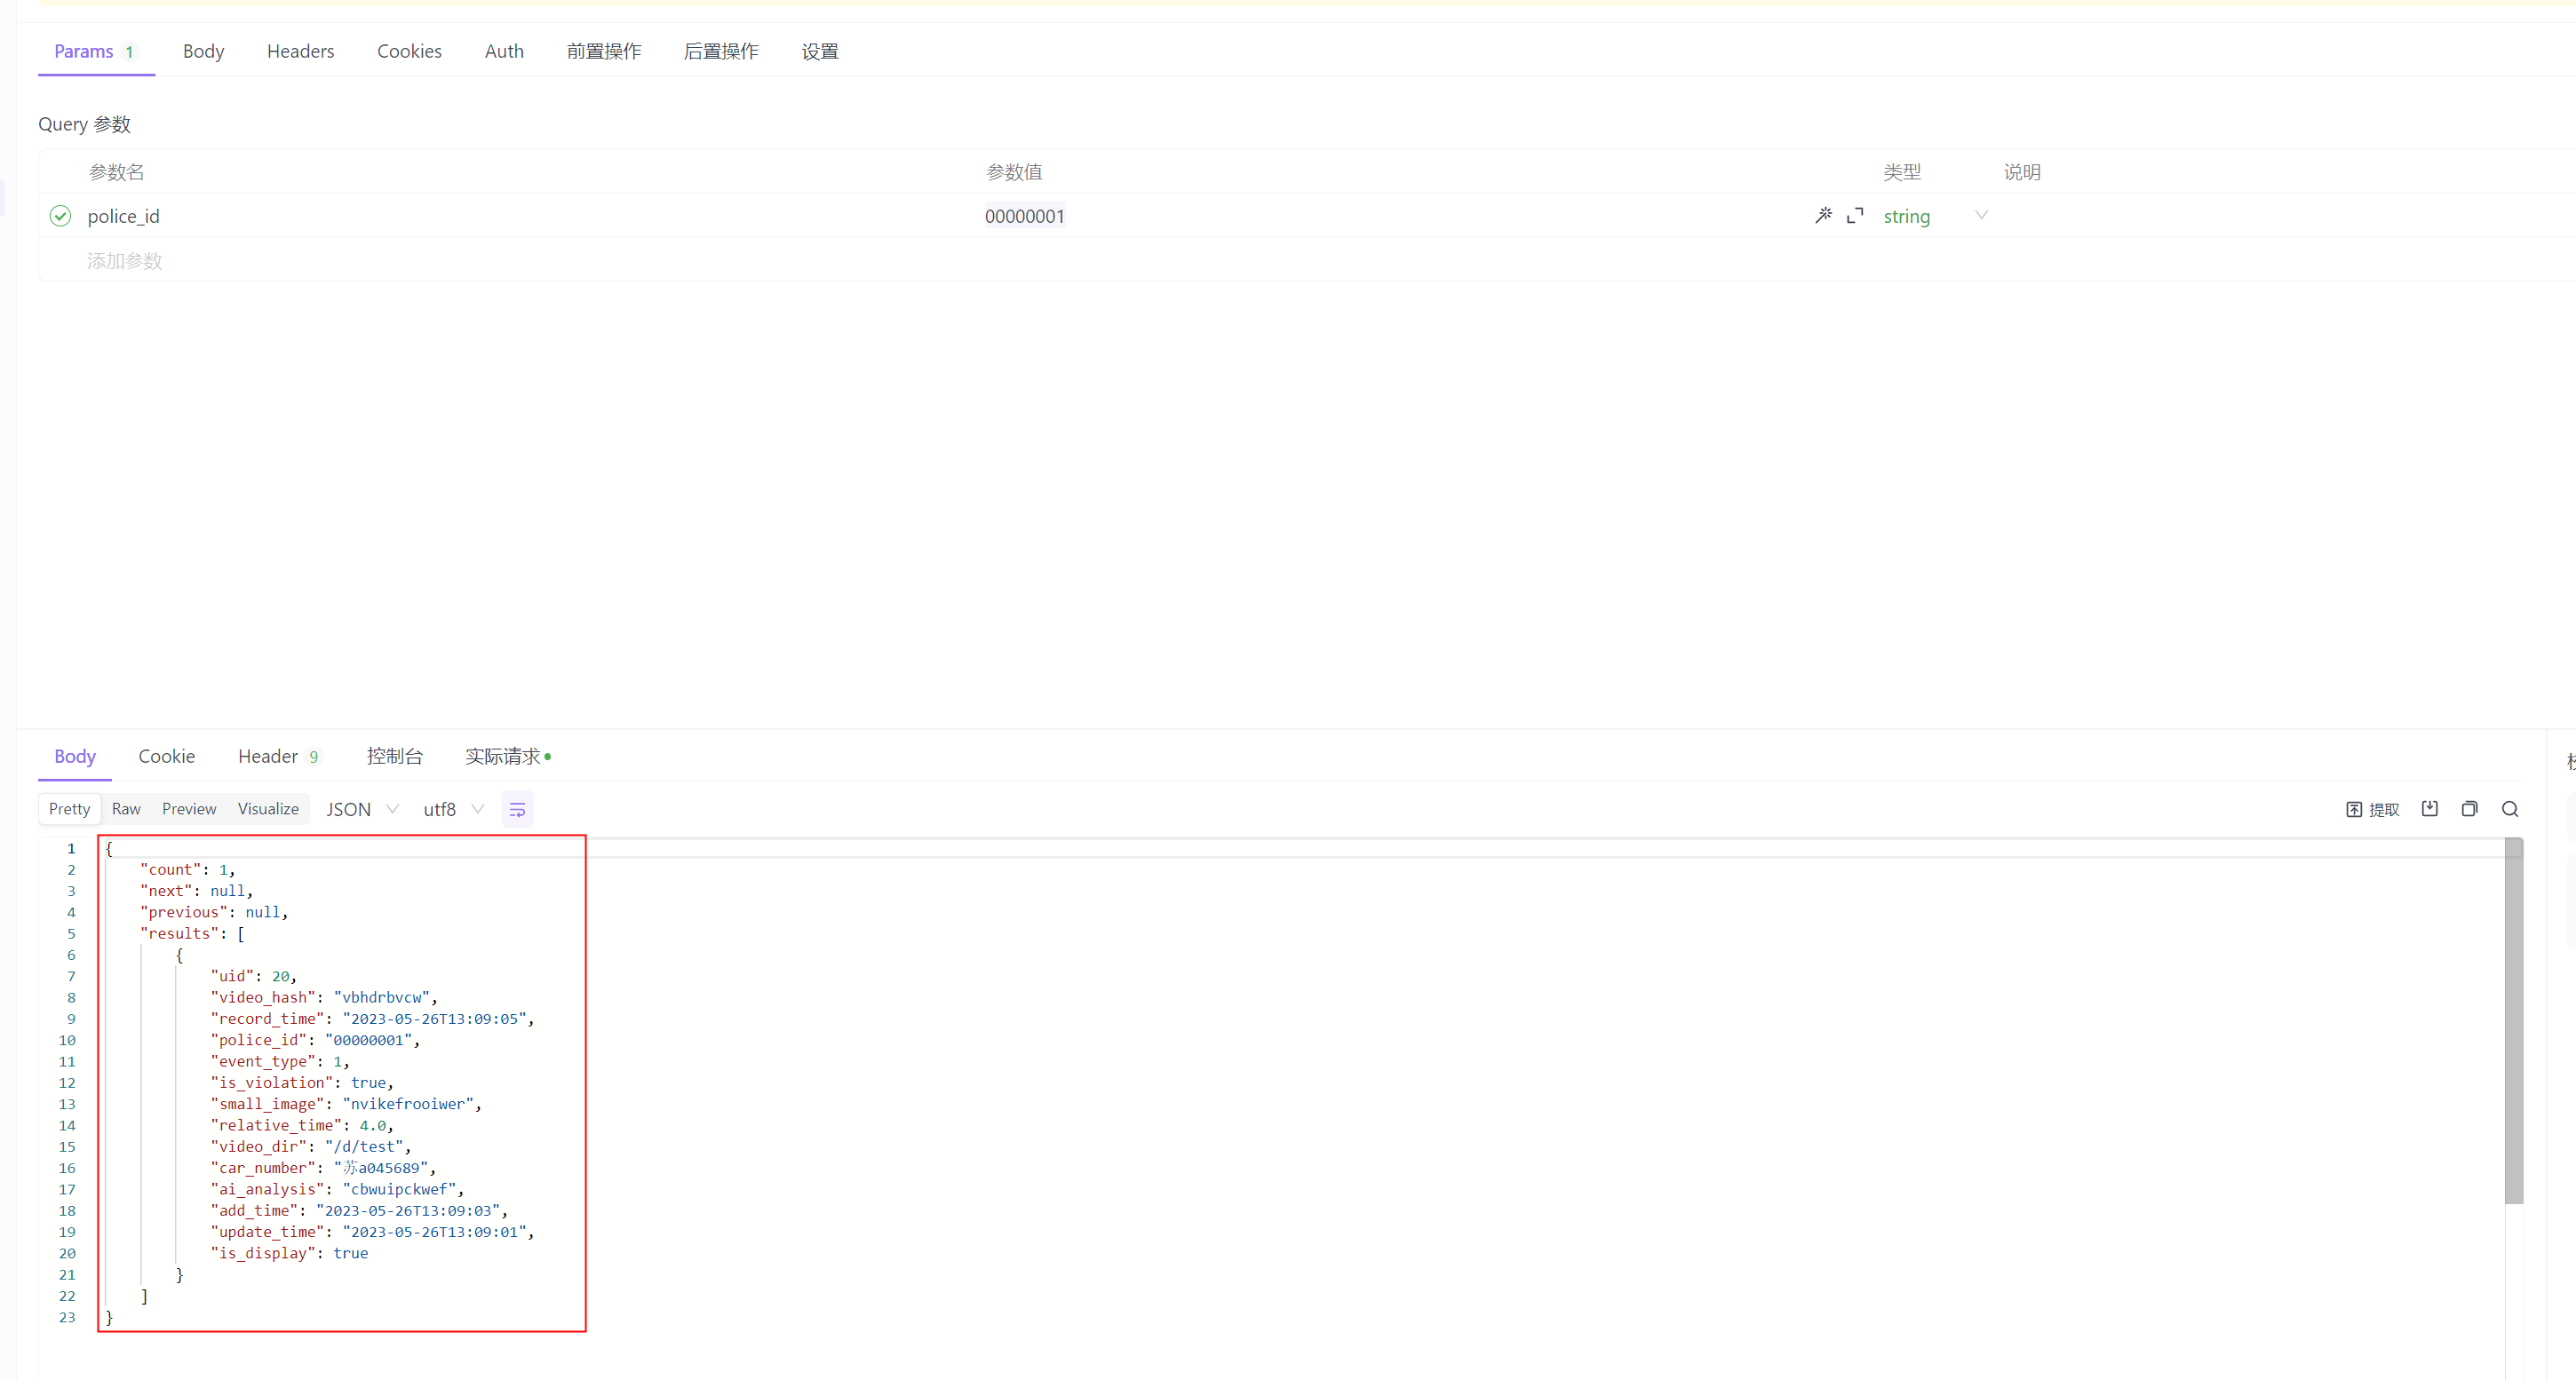Open search in response with magnifier icon
The image size is (2576, 1380).
point(2510,808)
